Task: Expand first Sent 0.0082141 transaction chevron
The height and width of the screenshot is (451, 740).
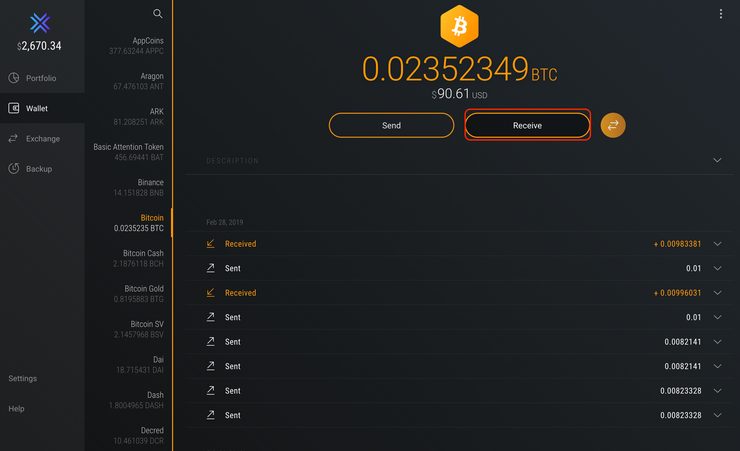Action: pos(717,342)
